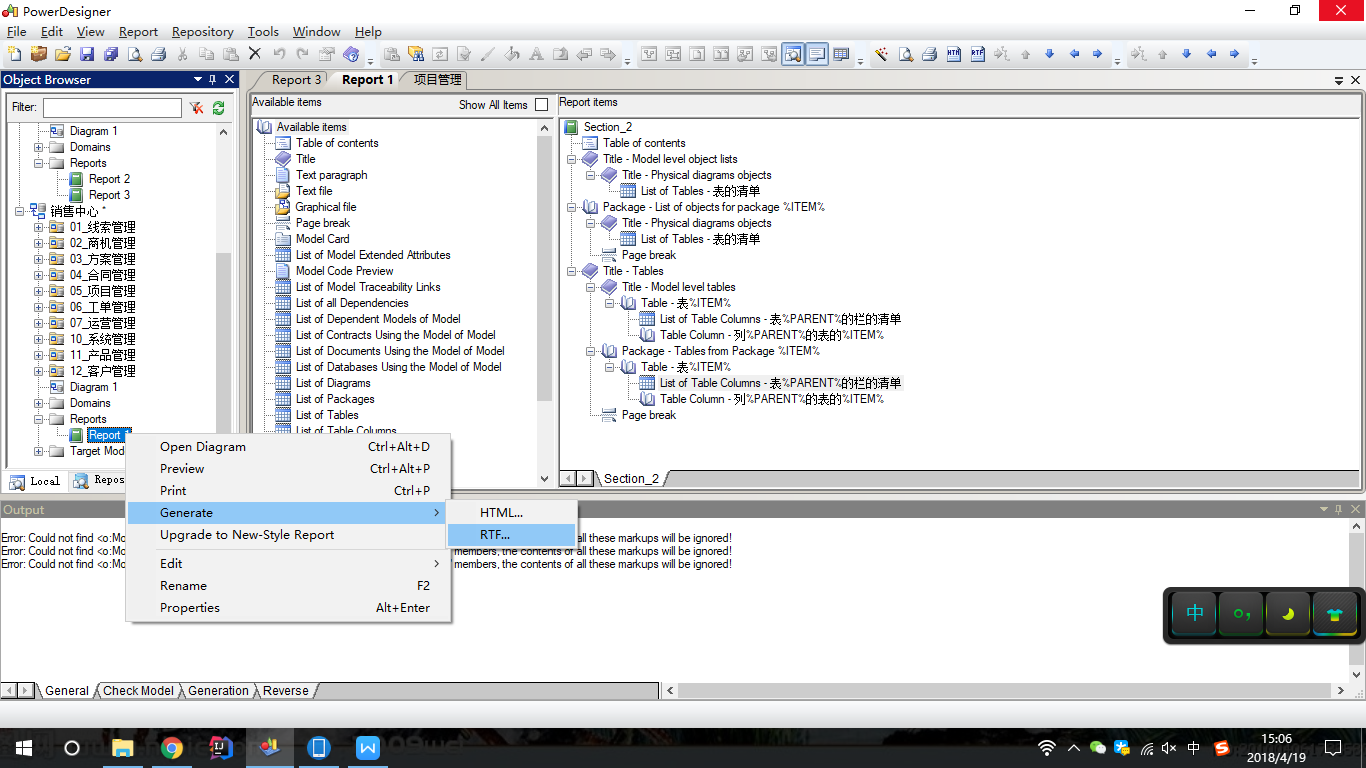The image size is (1366, 768).
Task: Click the Filter text input field
Action: tap(112, 107)
